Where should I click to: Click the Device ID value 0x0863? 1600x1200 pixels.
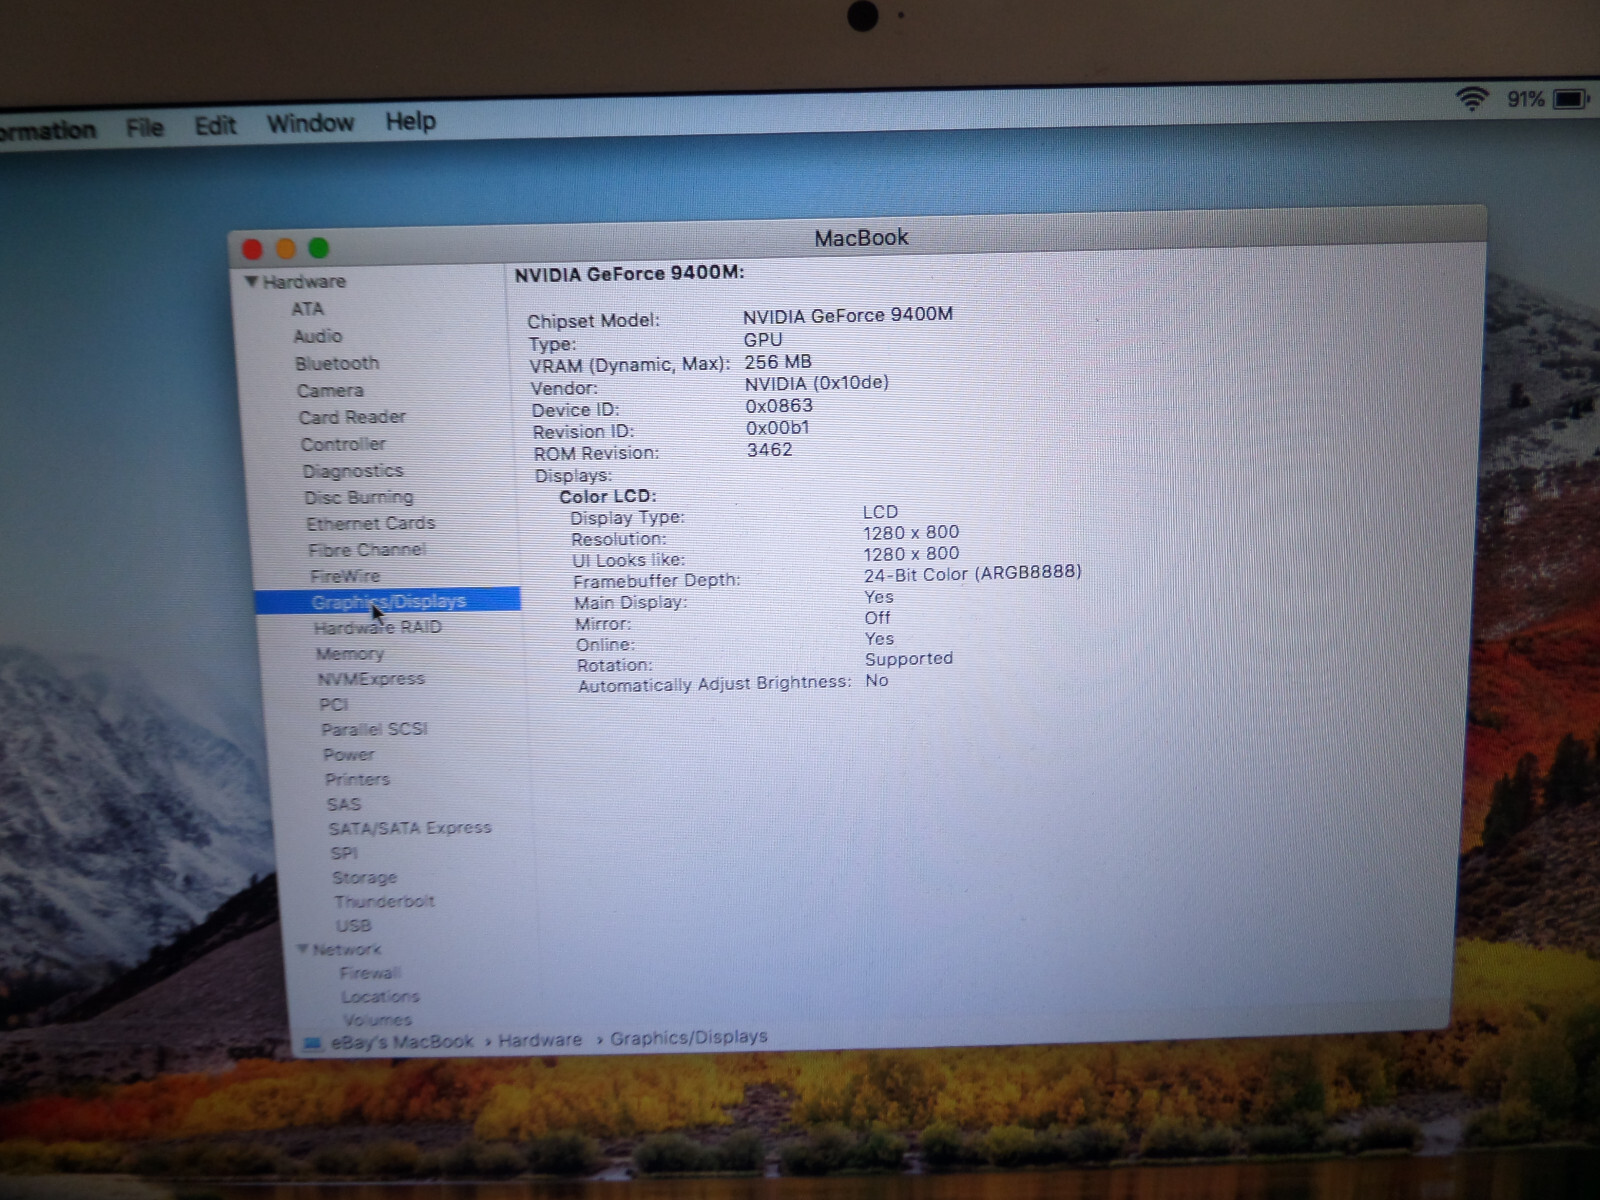779,406
